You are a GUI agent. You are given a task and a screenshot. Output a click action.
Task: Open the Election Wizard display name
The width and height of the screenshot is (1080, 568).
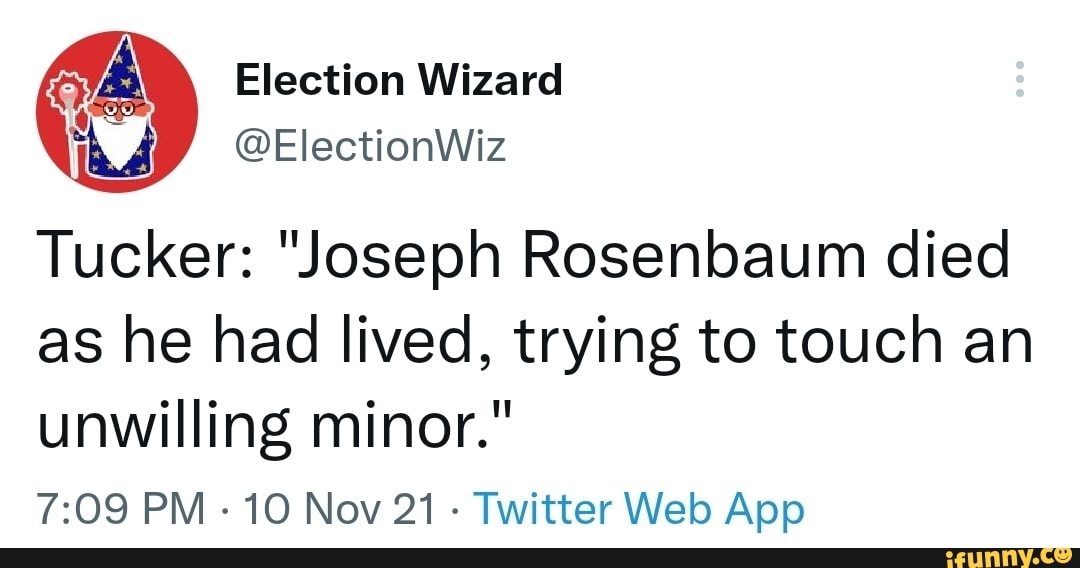399,79
